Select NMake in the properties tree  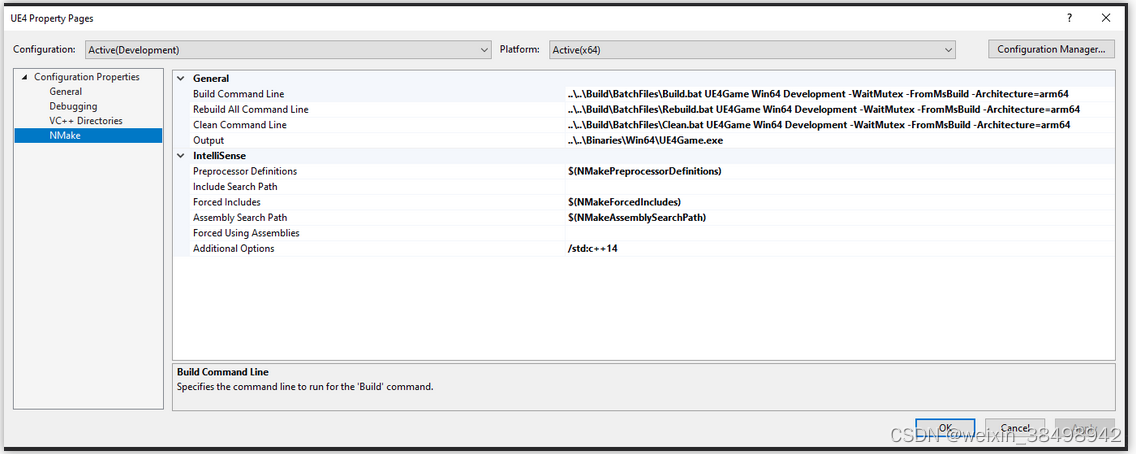[x=64, y=135]
